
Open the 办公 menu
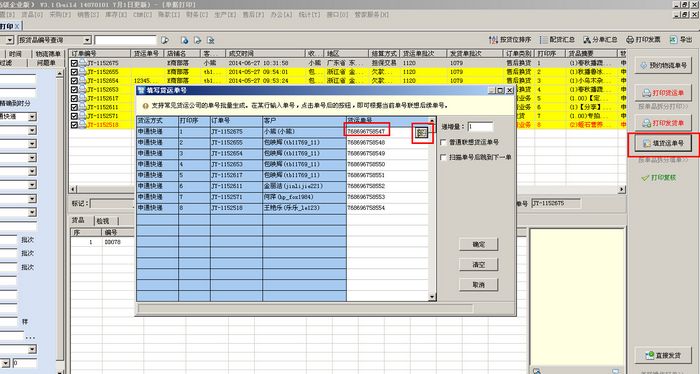pos(281,15)
